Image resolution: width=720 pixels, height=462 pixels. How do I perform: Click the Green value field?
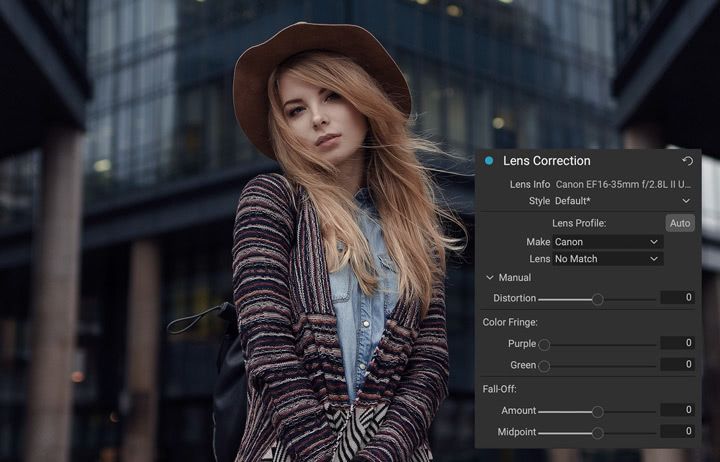point(677,364)
